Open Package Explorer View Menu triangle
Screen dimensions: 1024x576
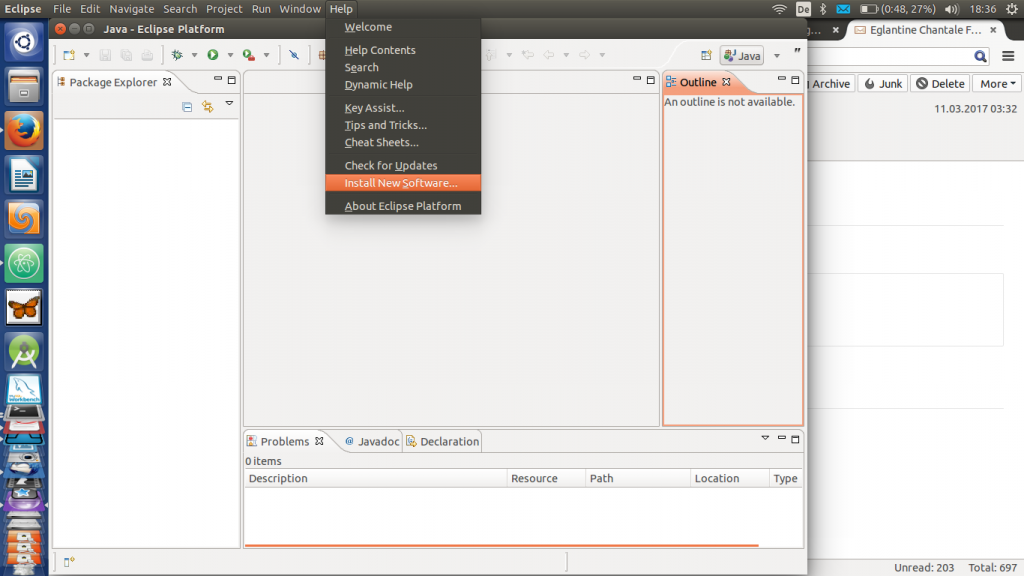229,103
